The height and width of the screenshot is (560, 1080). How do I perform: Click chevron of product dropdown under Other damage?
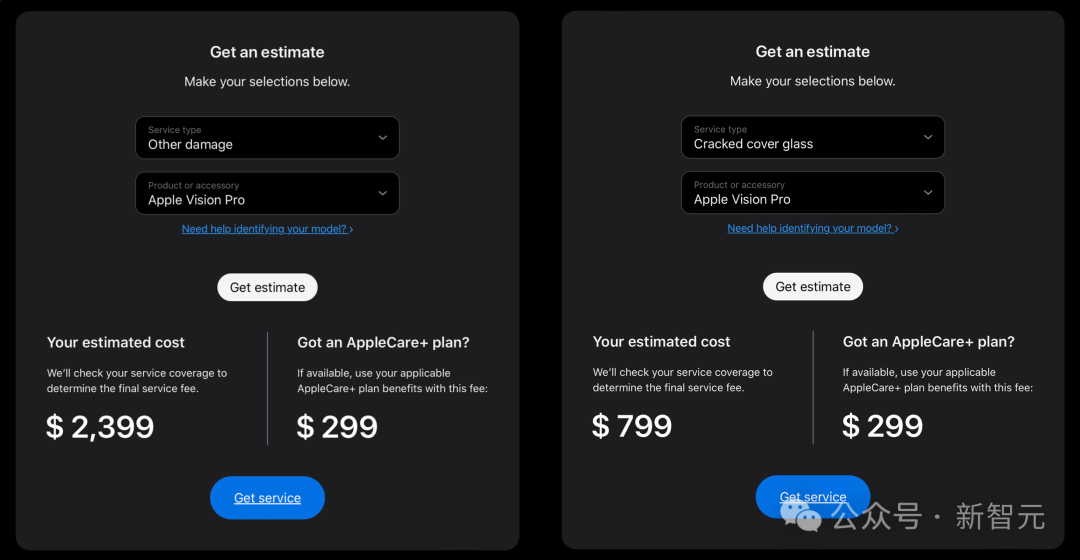pos(382,194)
